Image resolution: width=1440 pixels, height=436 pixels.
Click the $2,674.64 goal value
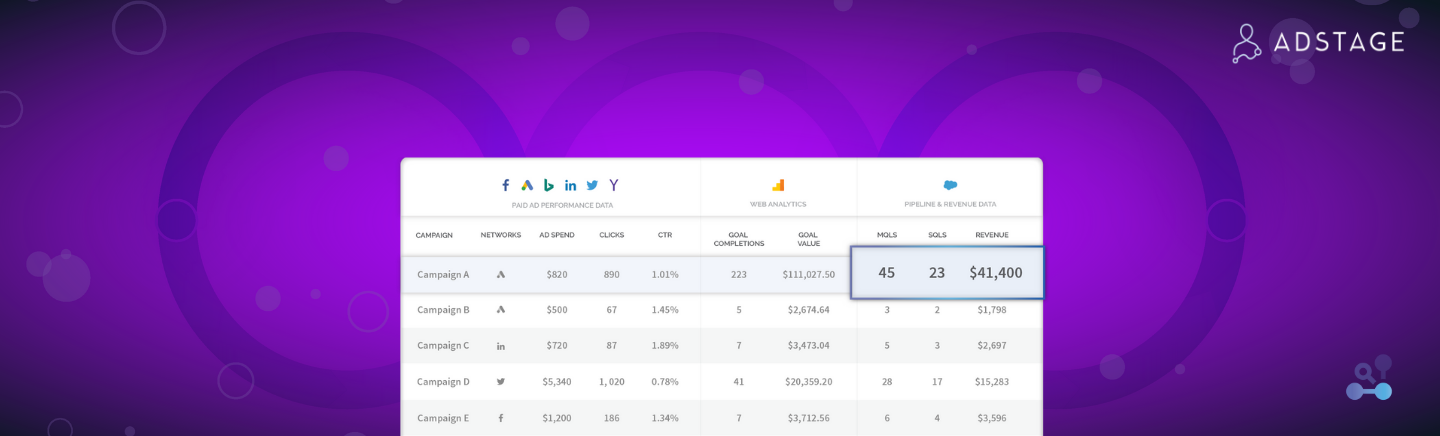(x=809, y=310)
